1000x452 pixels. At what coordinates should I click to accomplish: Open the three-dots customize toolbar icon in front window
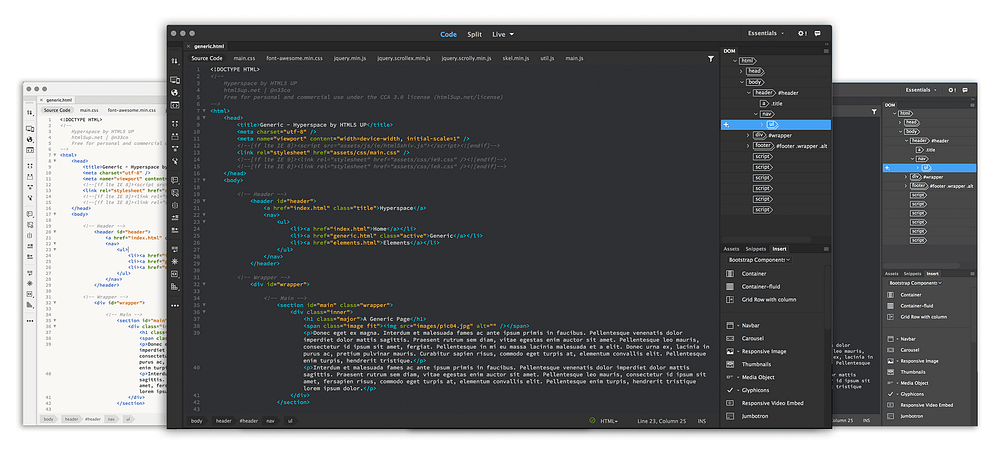(x=175, y=305)
